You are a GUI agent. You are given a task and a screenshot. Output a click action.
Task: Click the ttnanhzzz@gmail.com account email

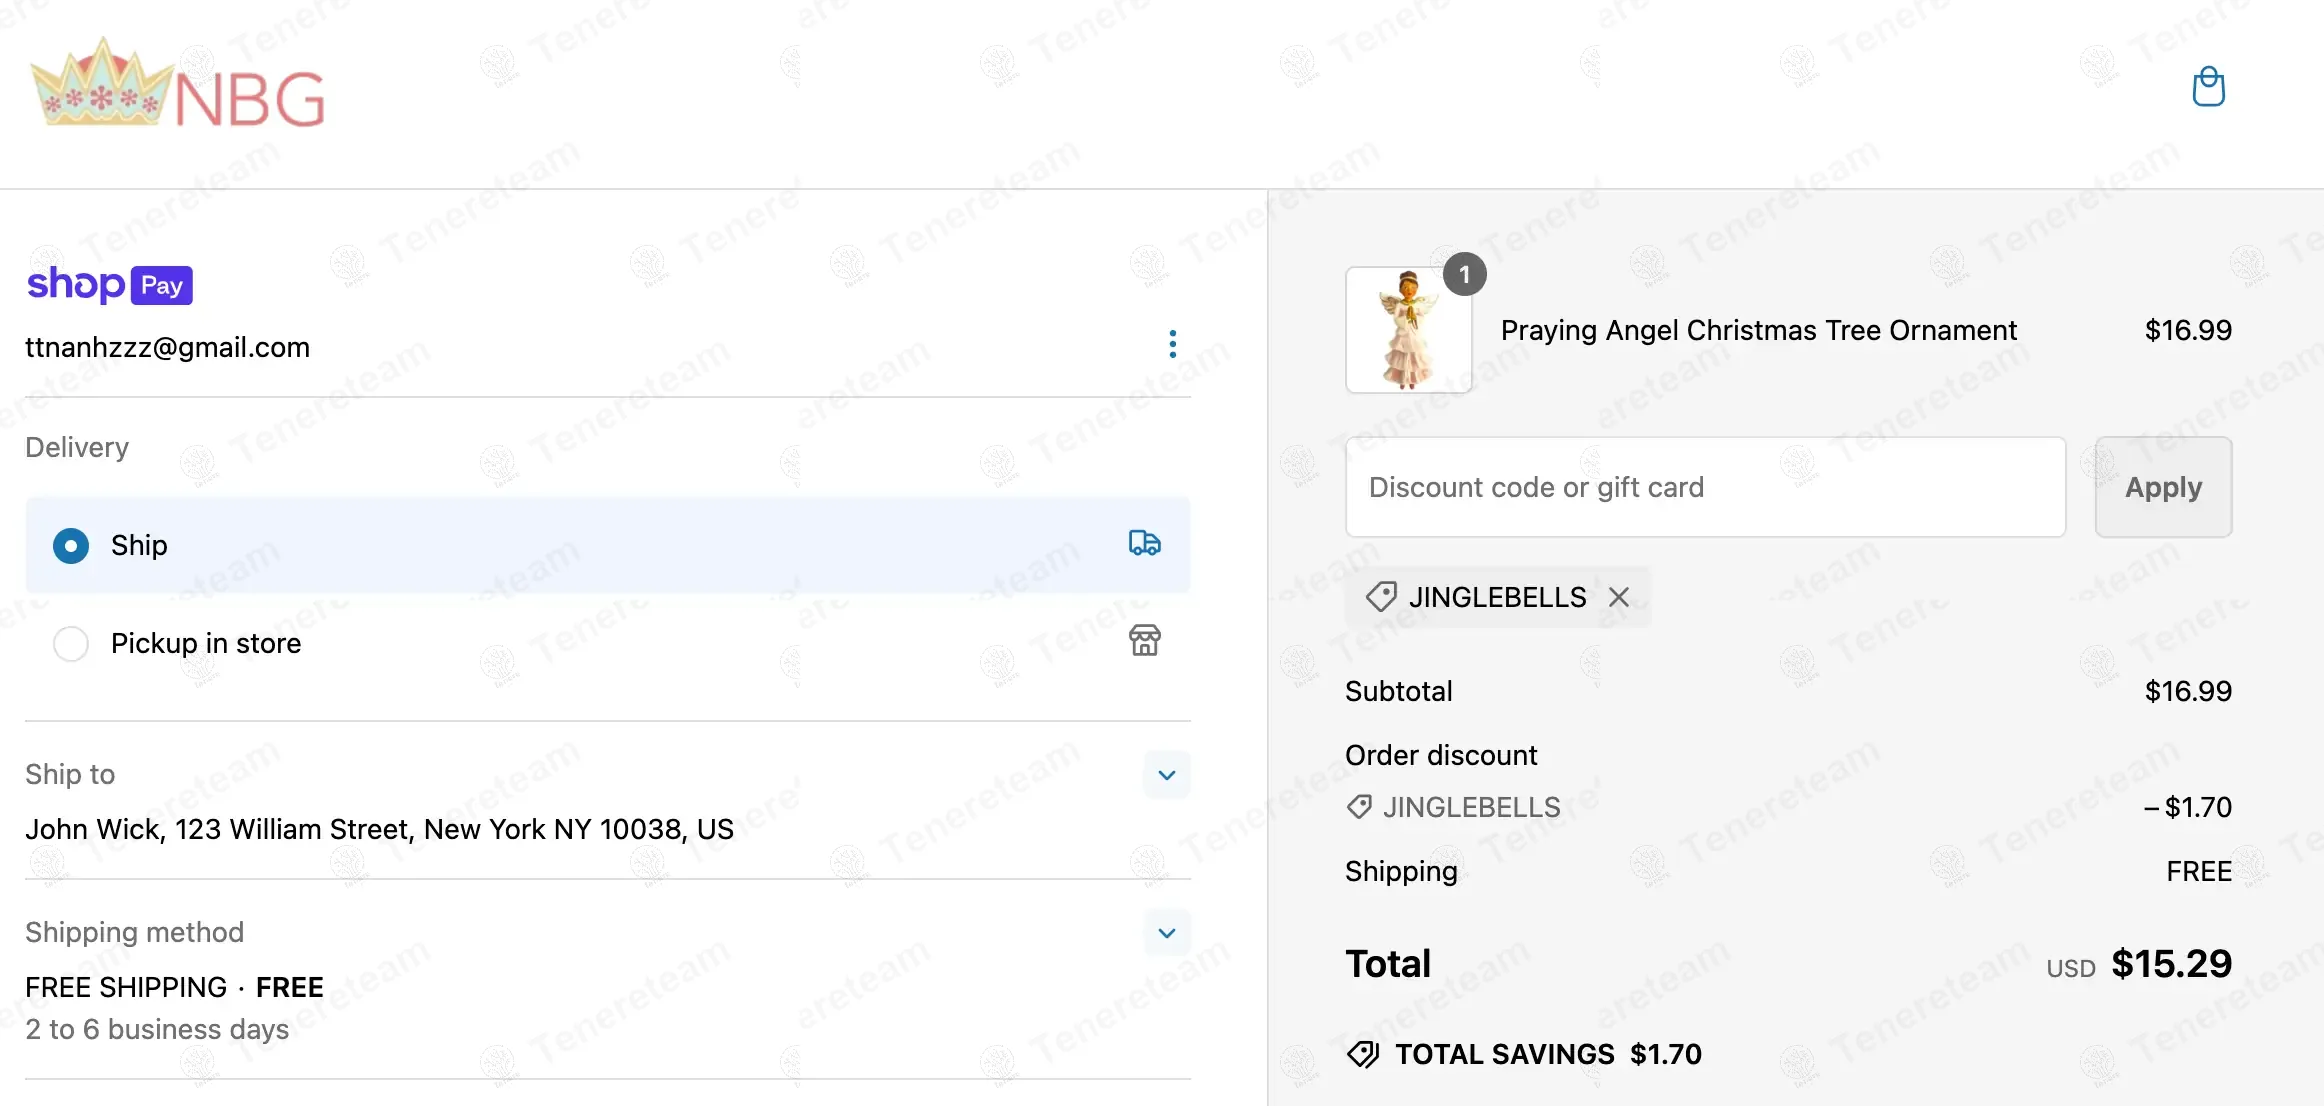pyautogui.click(x=168, y=347)
